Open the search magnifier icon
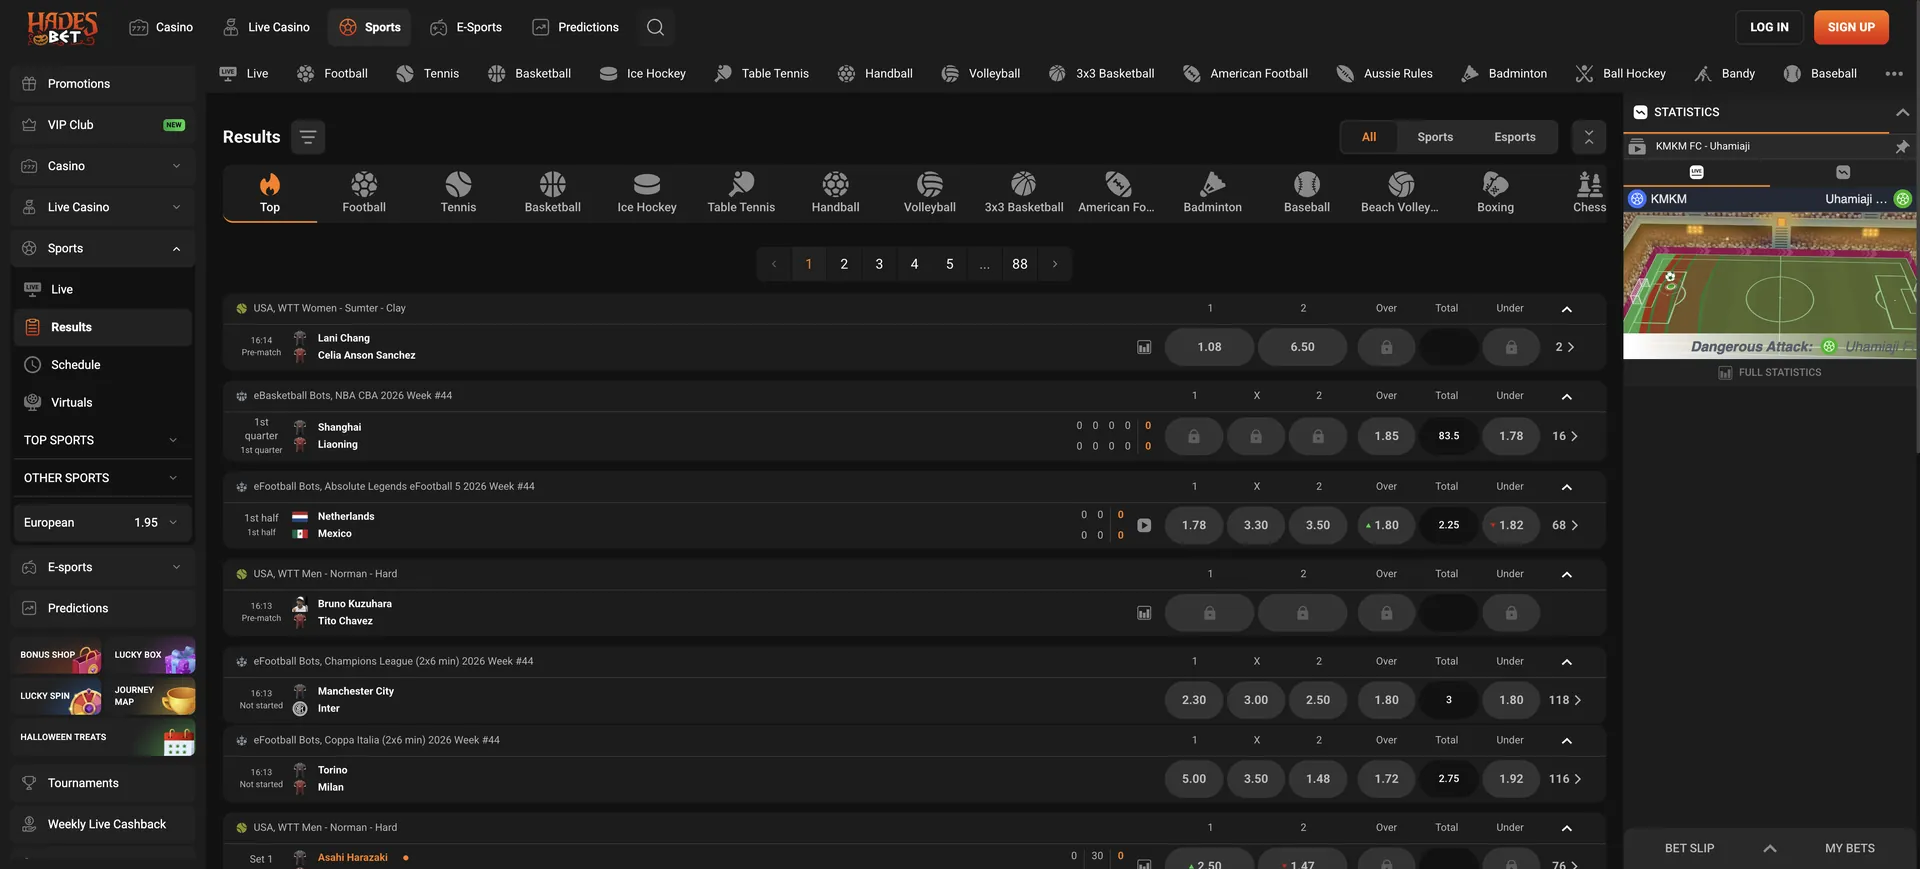Screen dimensions: 1920x869 point(655,27)
